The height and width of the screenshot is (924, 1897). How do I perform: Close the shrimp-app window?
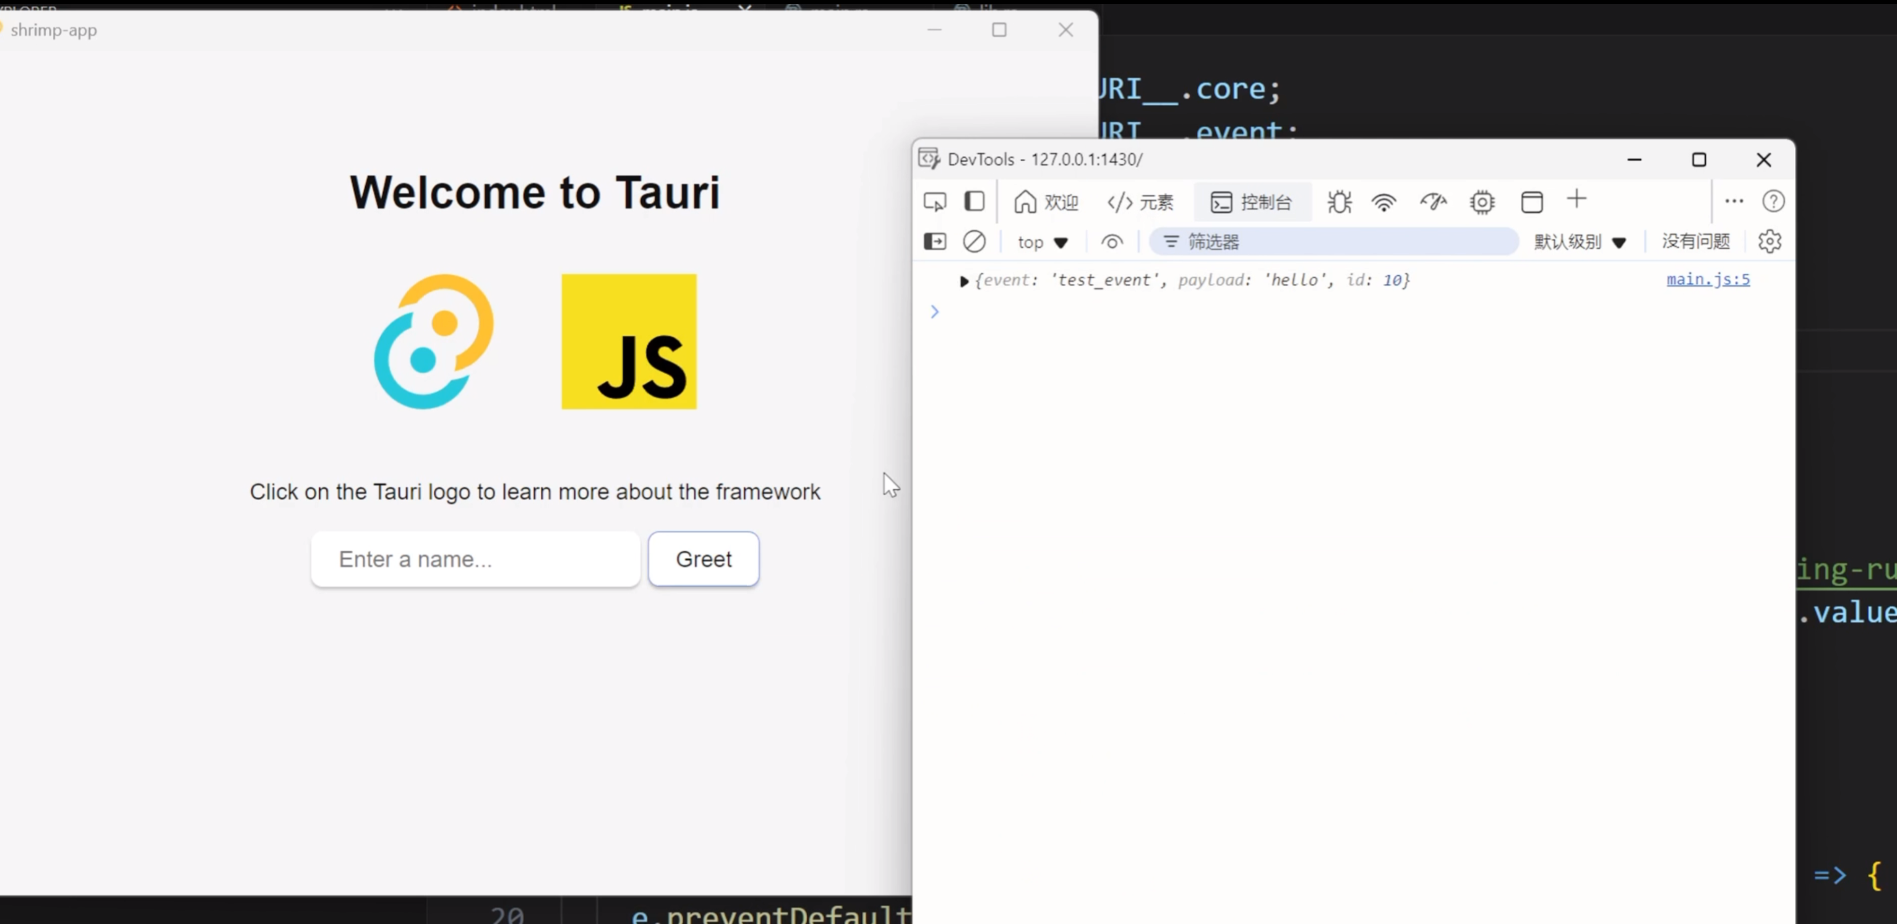pyautogui.click(x=1066, y=30)
